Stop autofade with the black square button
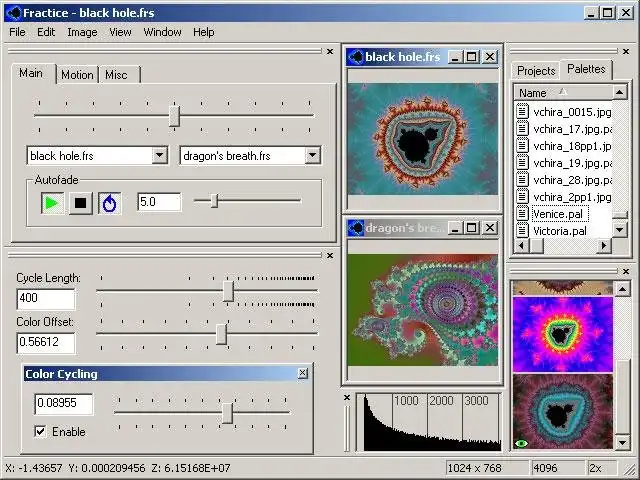Image resolution: width=640 pixels, height=480 pixels. tap(80, 203)
